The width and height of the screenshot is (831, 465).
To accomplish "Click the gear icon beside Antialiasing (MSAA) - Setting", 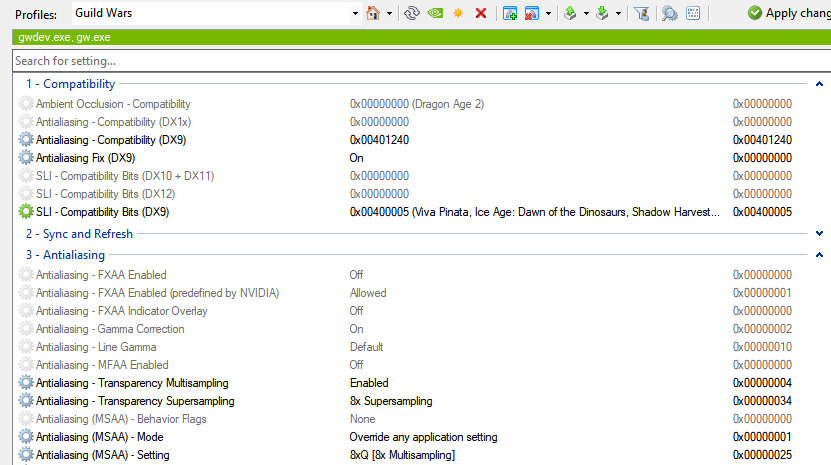I will [25, 455].
